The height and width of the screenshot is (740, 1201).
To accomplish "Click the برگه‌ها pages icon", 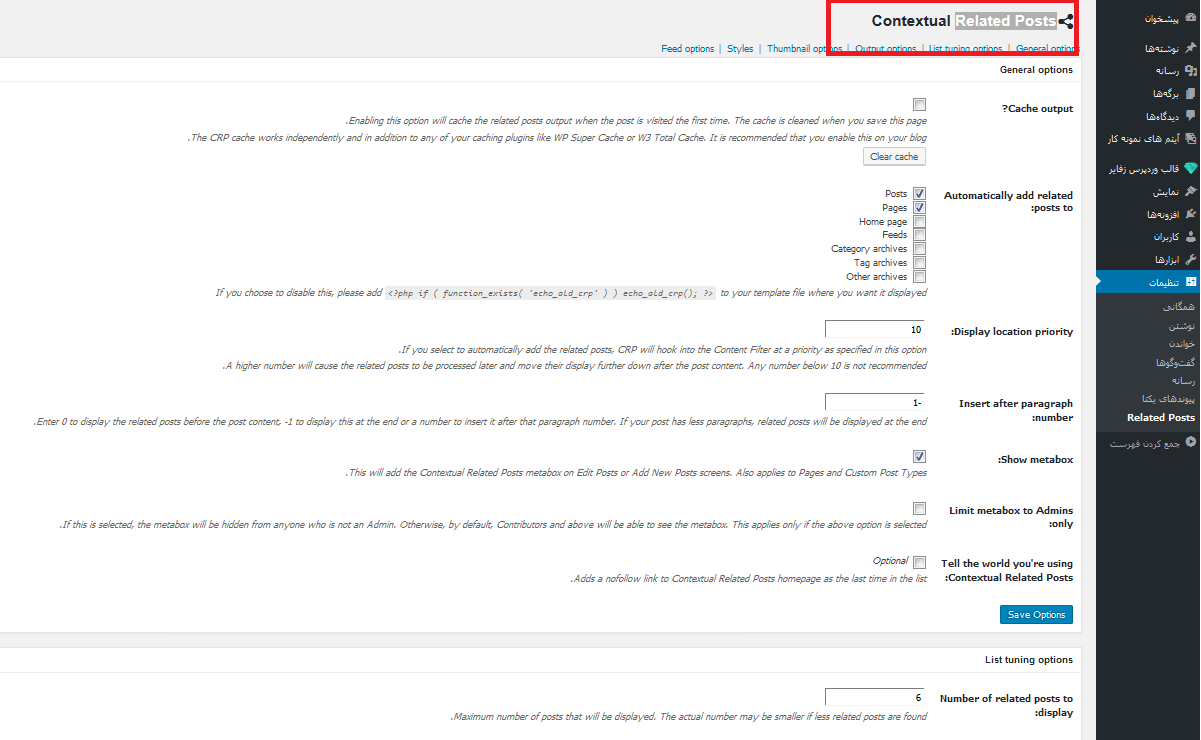I will tap(1190, 93).
